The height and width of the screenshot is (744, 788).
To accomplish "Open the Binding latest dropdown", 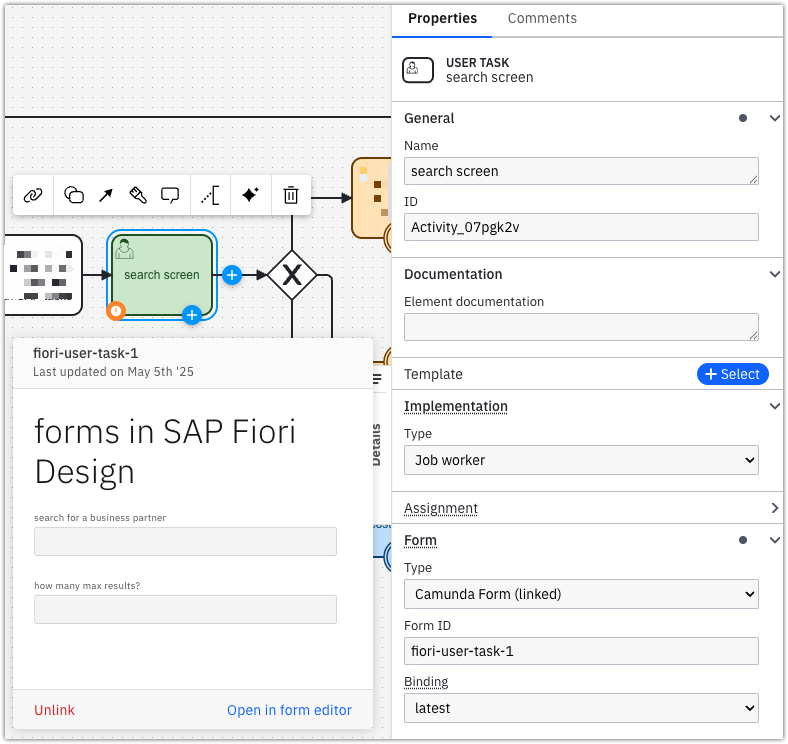I will 581,708.
